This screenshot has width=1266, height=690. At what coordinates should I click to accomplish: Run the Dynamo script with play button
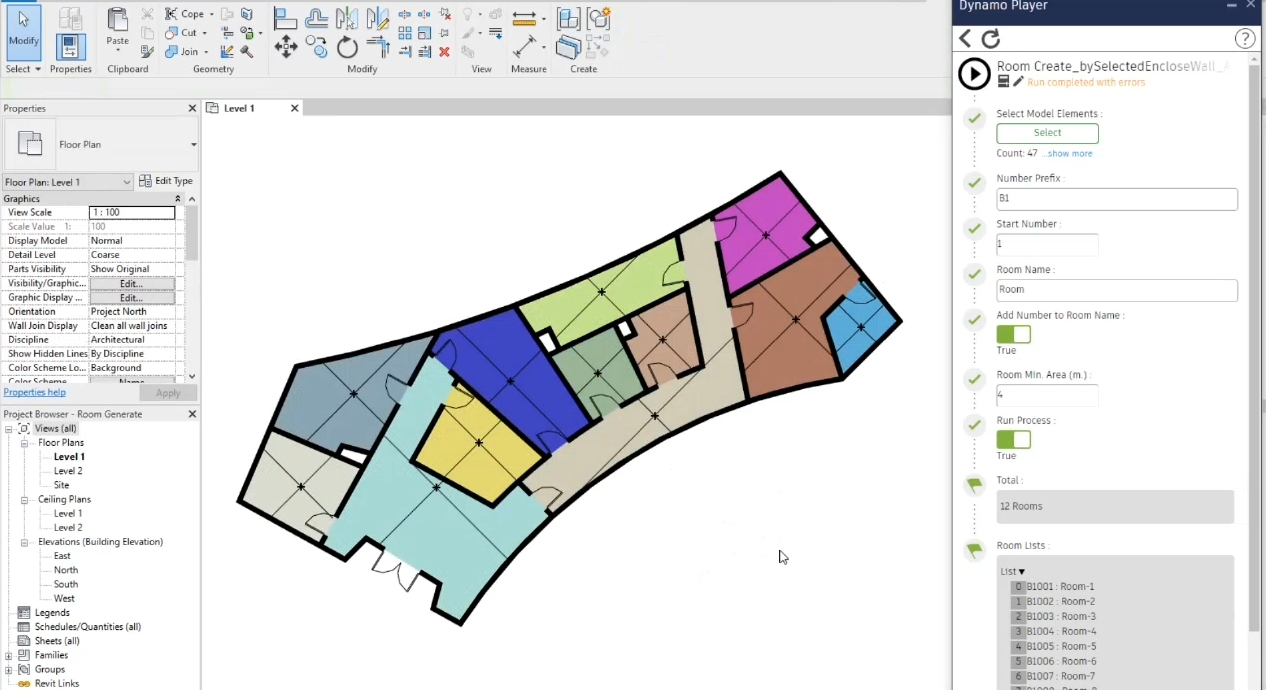pos(974,74)
